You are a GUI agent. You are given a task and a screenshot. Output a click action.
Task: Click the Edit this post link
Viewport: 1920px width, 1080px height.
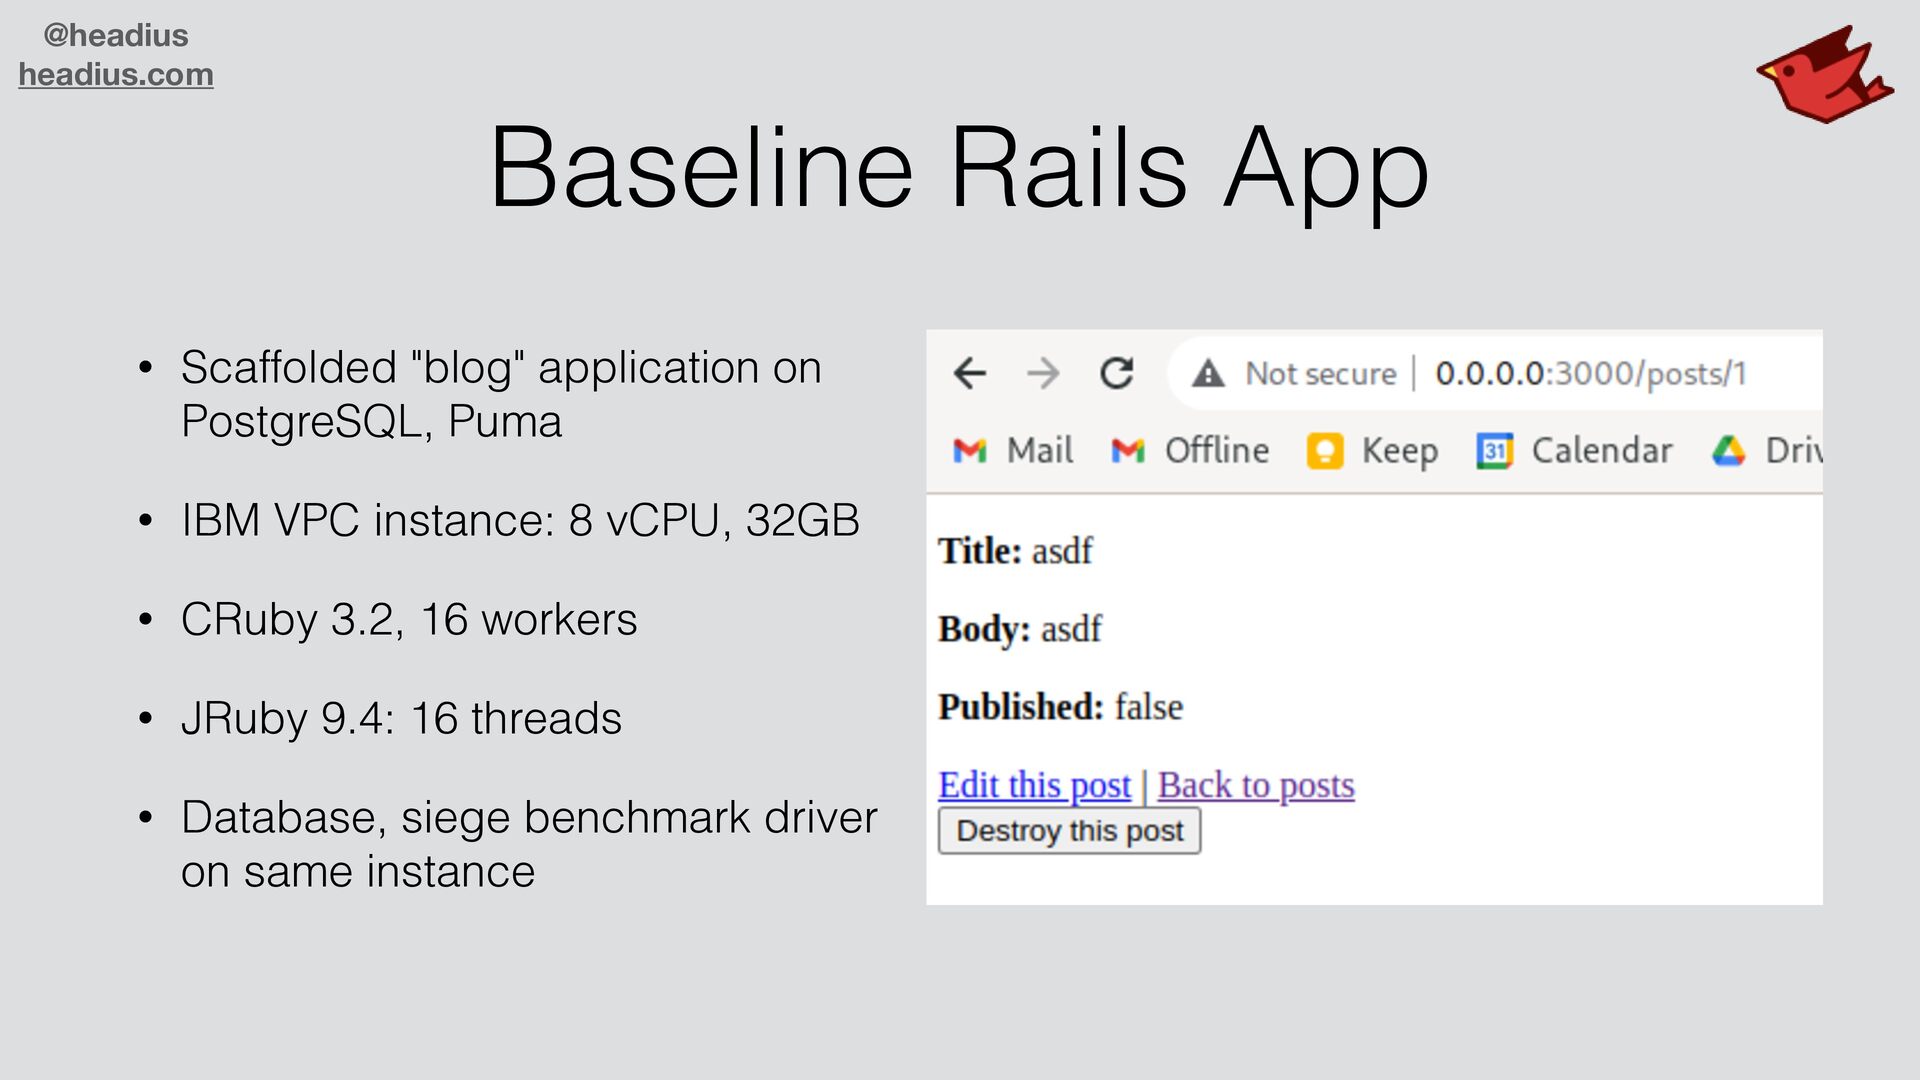[1034, 785]
